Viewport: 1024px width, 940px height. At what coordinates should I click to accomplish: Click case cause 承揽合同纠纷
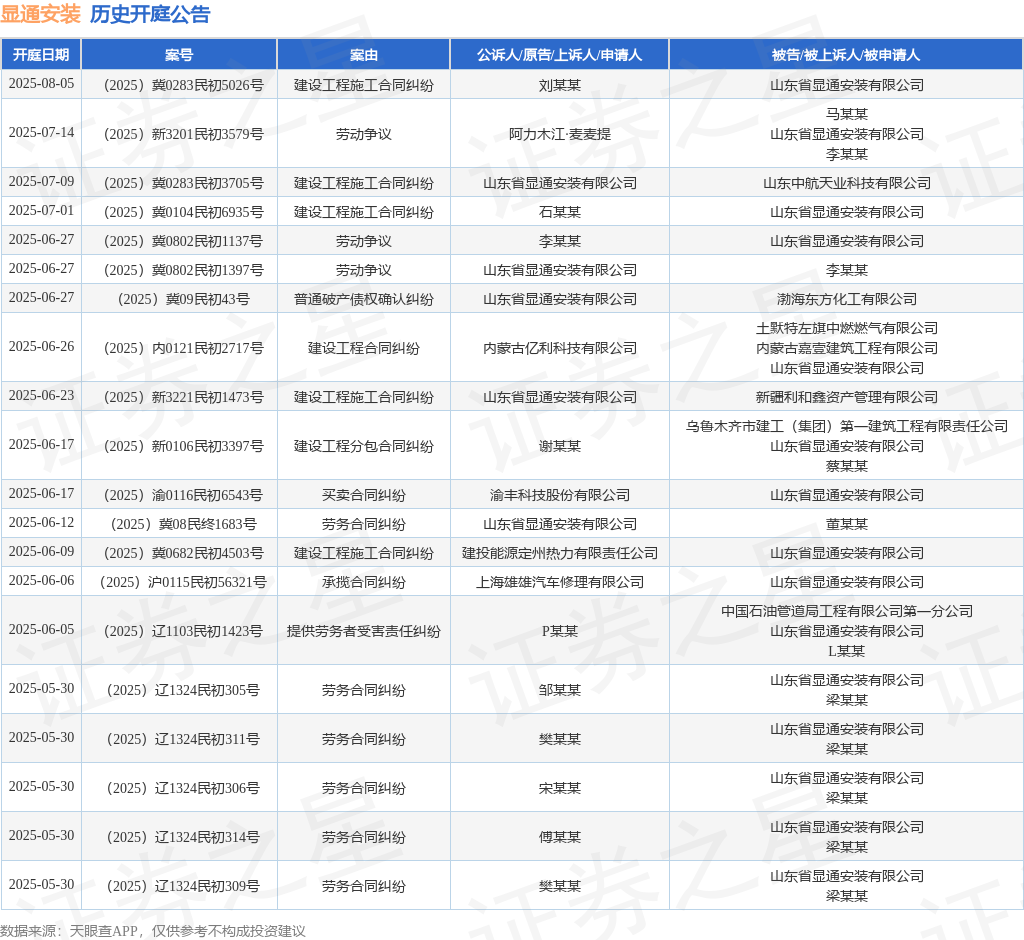pos(364,582)
